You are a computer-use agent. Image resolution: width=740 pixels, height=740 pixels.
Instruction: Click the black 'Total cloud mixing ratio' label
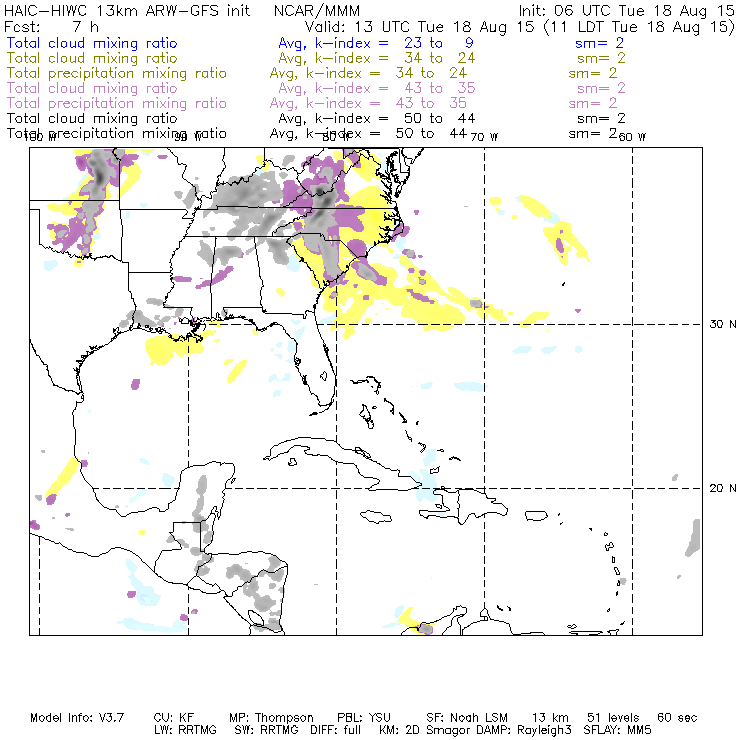click(92, 118)
